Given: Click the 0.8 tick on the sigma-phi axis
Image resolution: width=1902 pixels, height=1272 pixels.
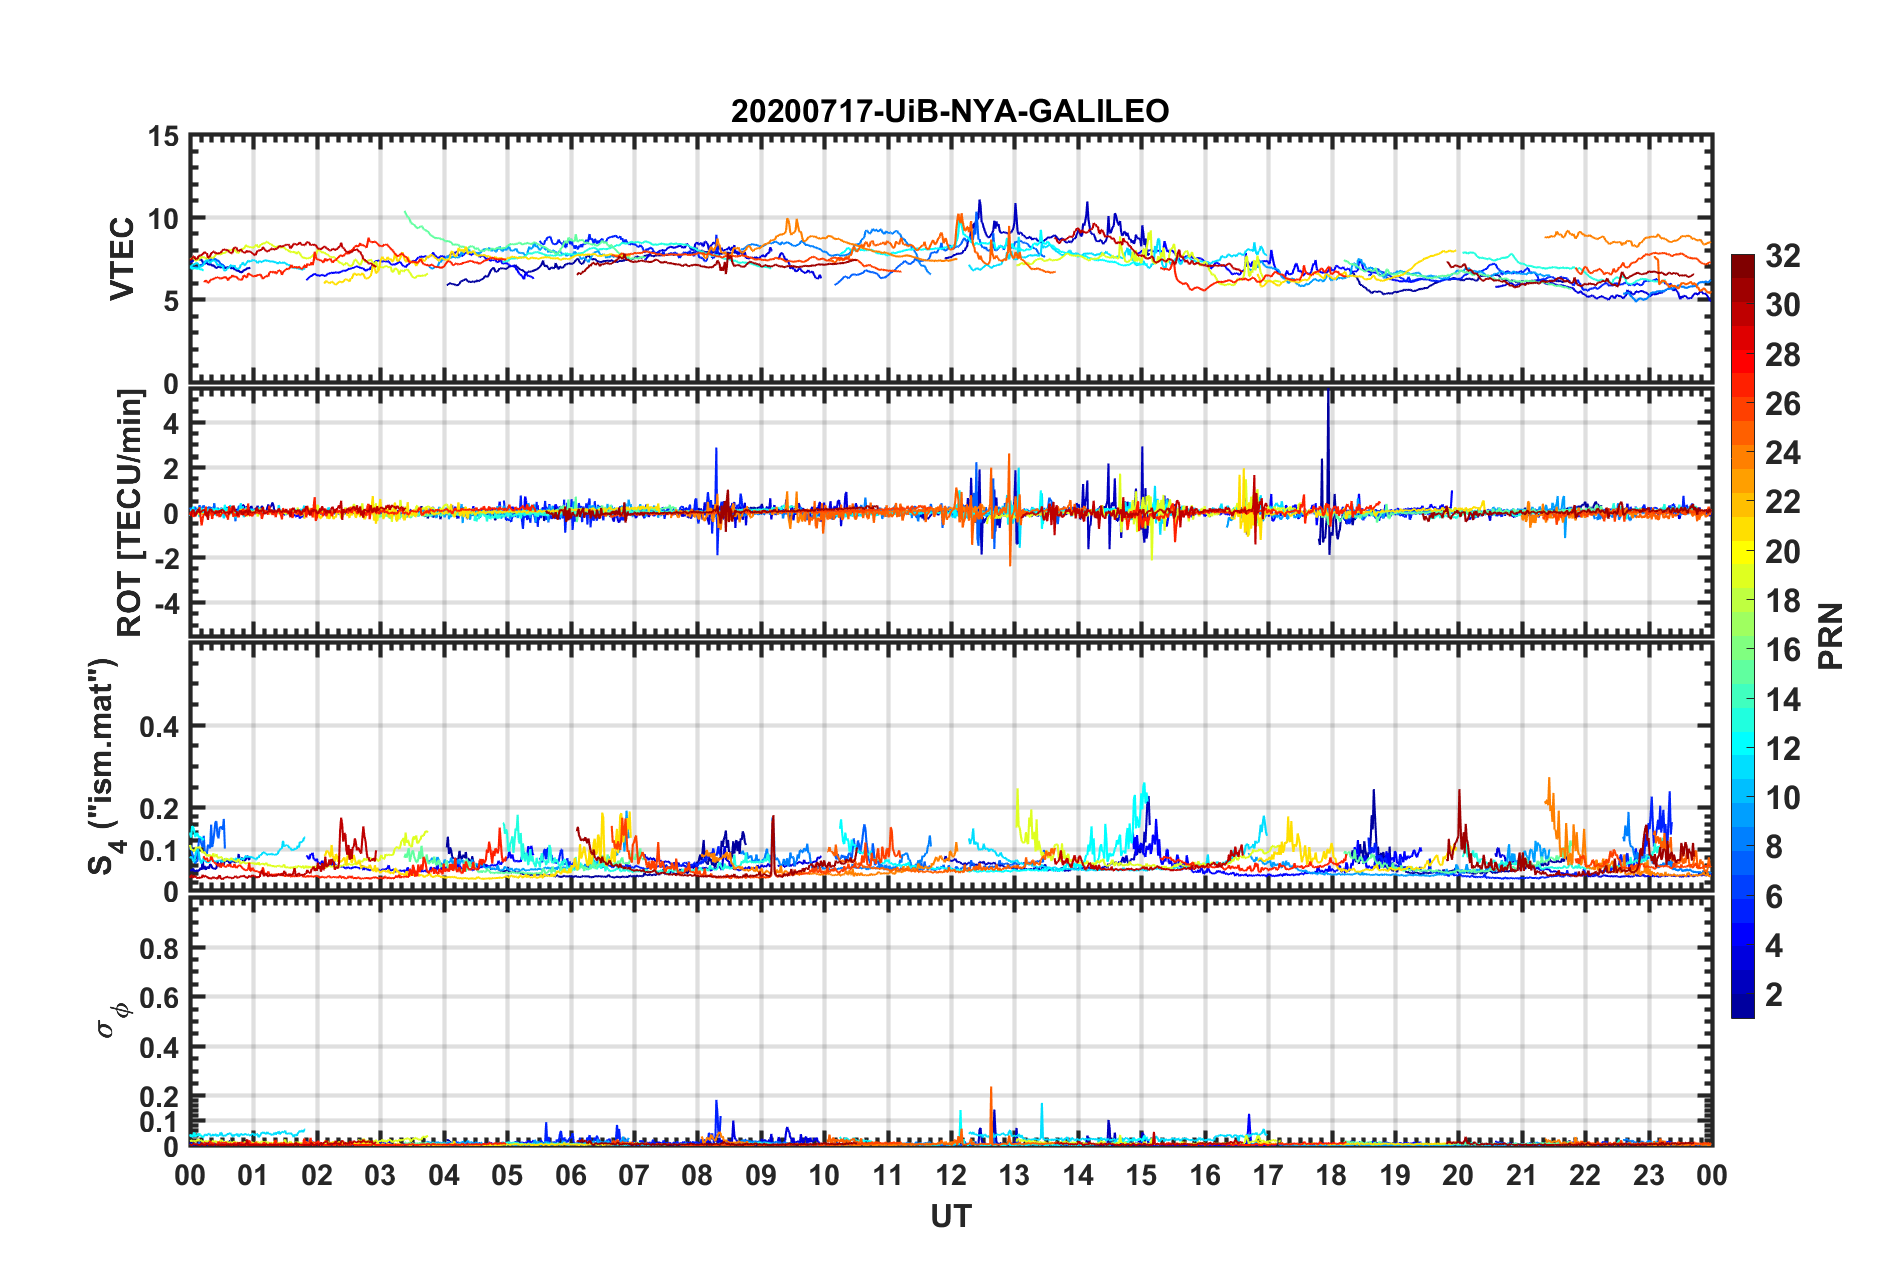Looking at the screenshot, I should tap(160, 948).
